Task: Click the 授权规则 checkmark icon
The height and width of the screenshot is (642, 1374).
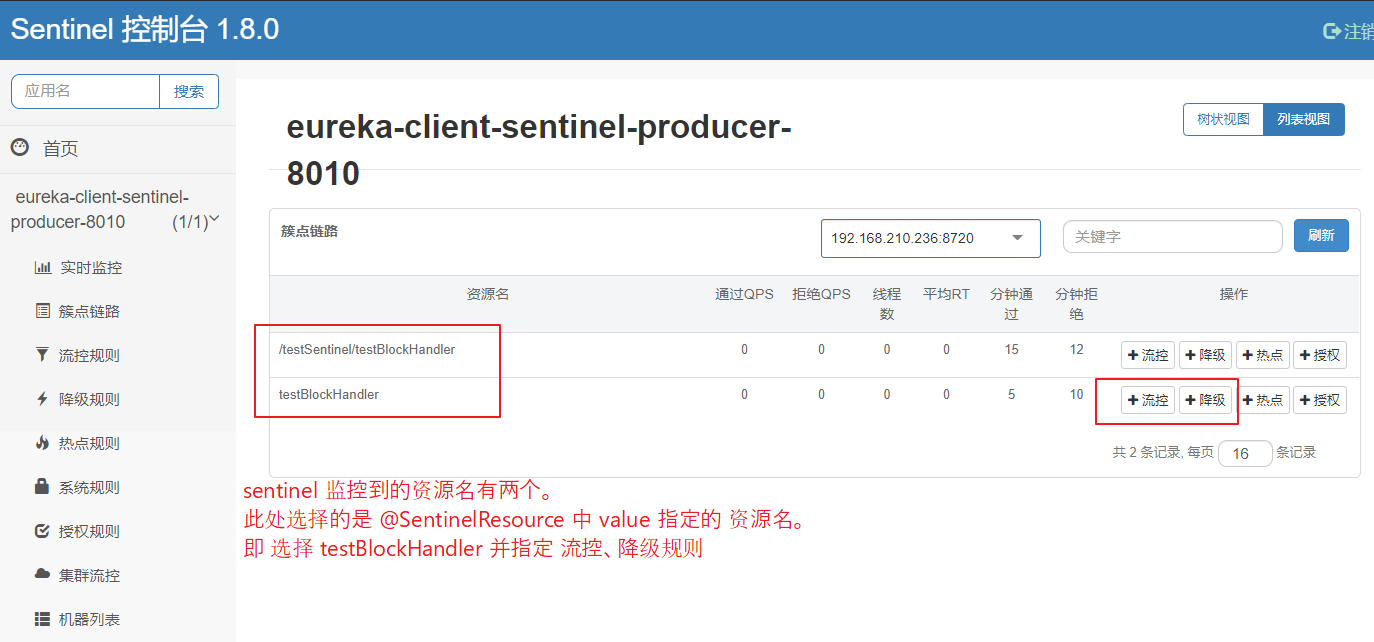Action: pyautogui.click(x=42, y=531)
